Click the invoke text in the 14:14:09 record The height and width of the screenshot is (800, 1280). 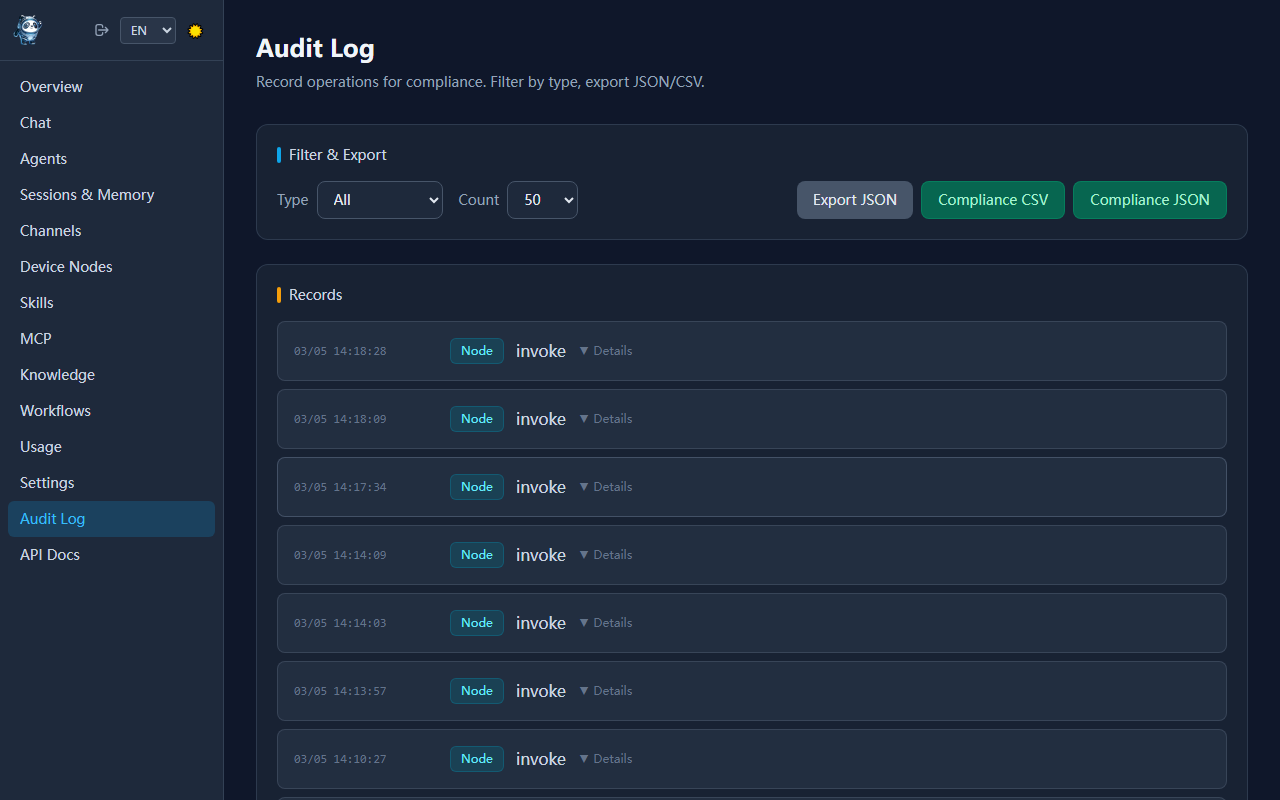[541, 555]
